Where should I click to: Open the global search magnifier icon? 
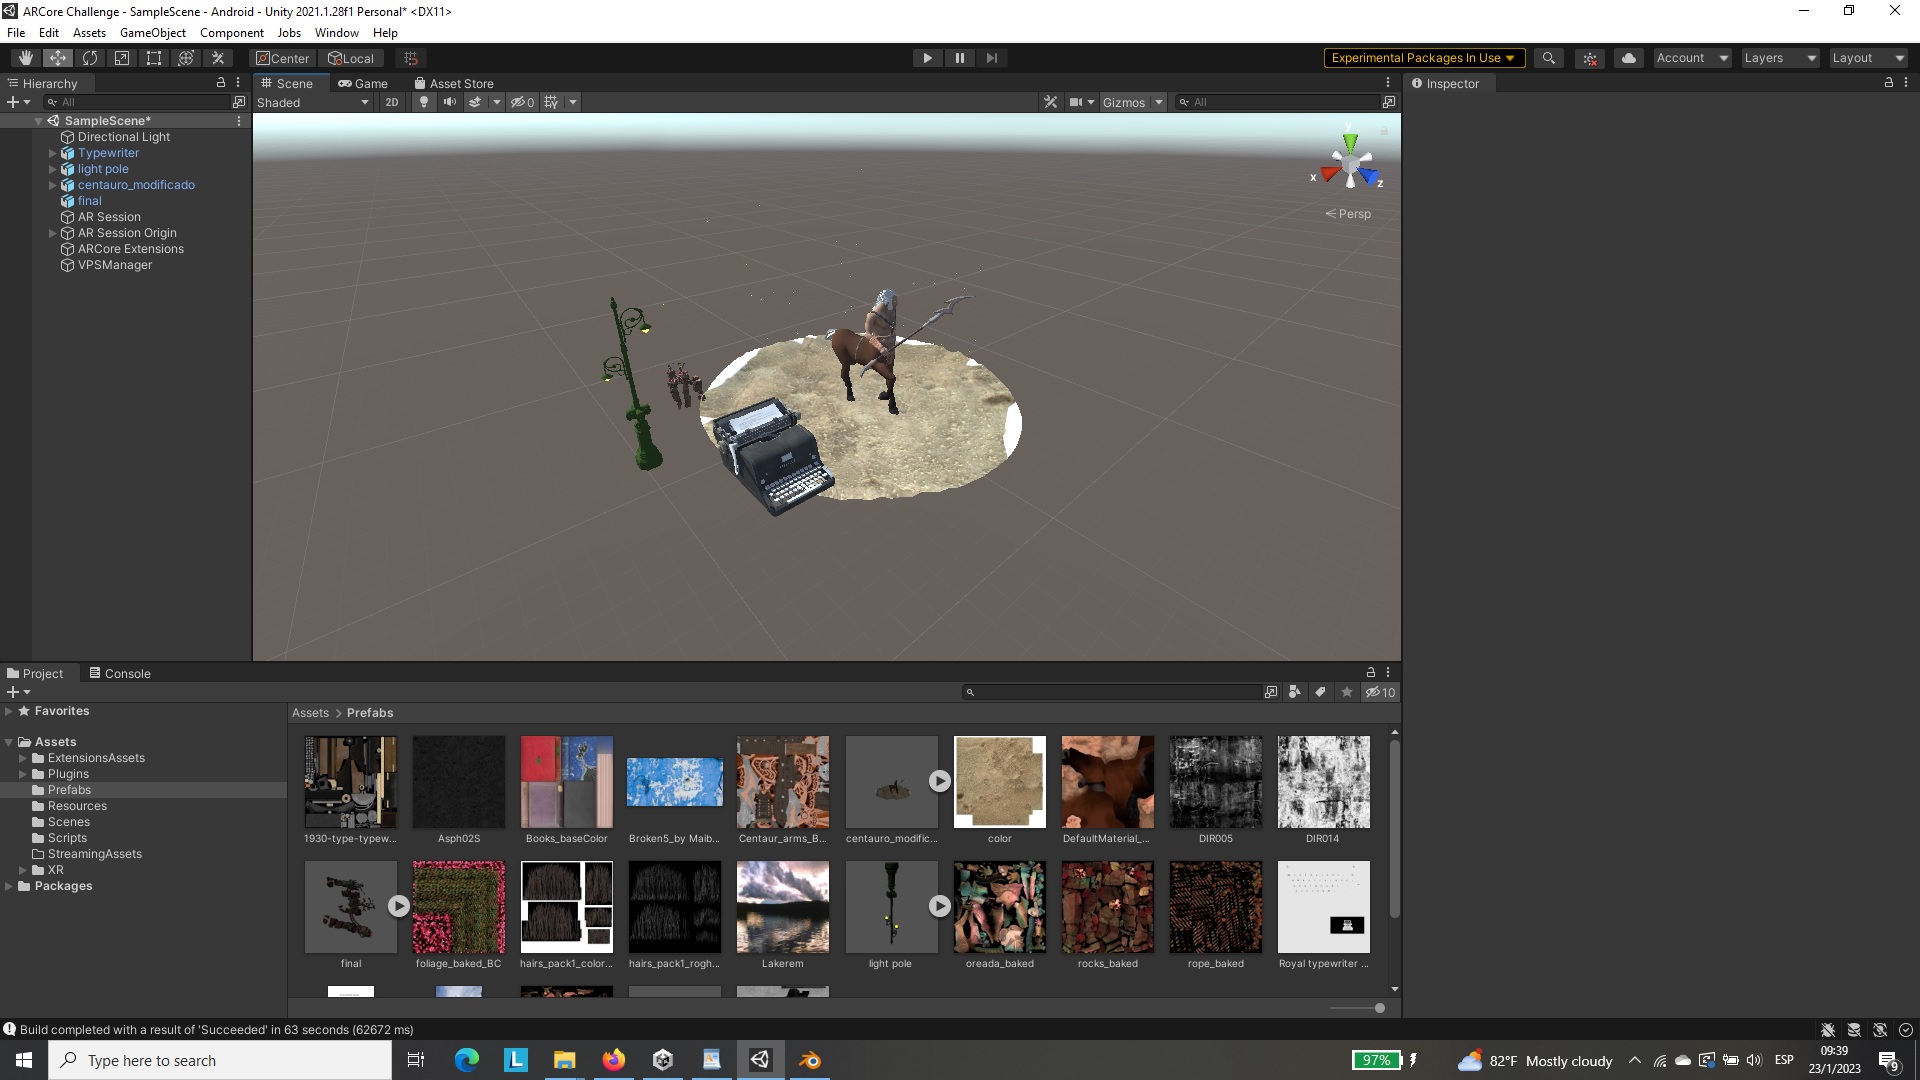1548,58
